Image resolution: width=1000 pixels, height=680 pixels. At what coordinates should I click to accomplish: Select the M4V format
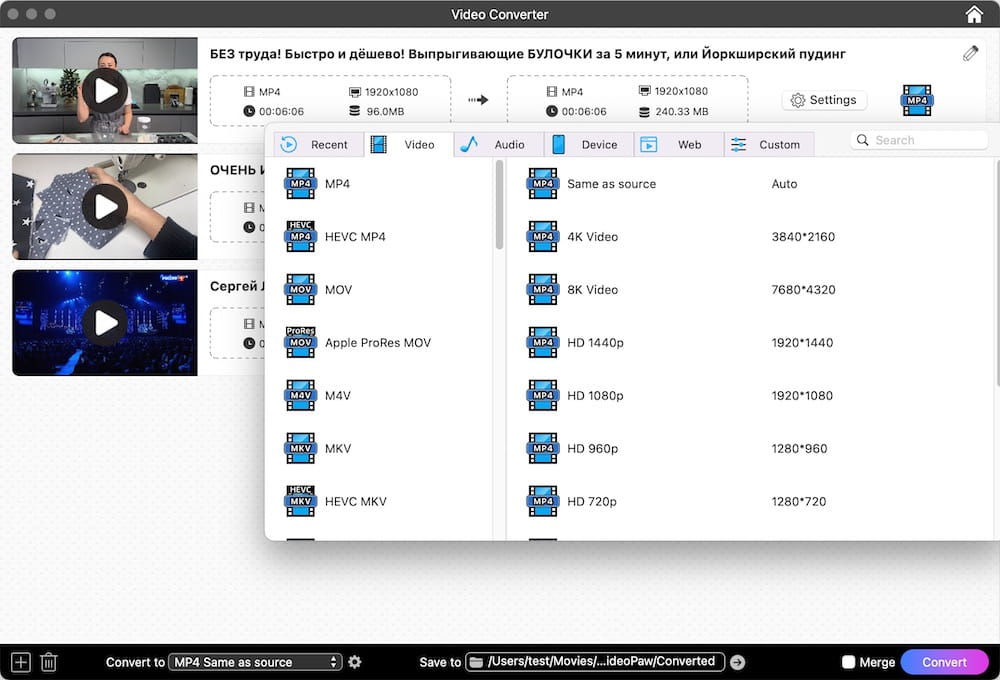[338, 395]
